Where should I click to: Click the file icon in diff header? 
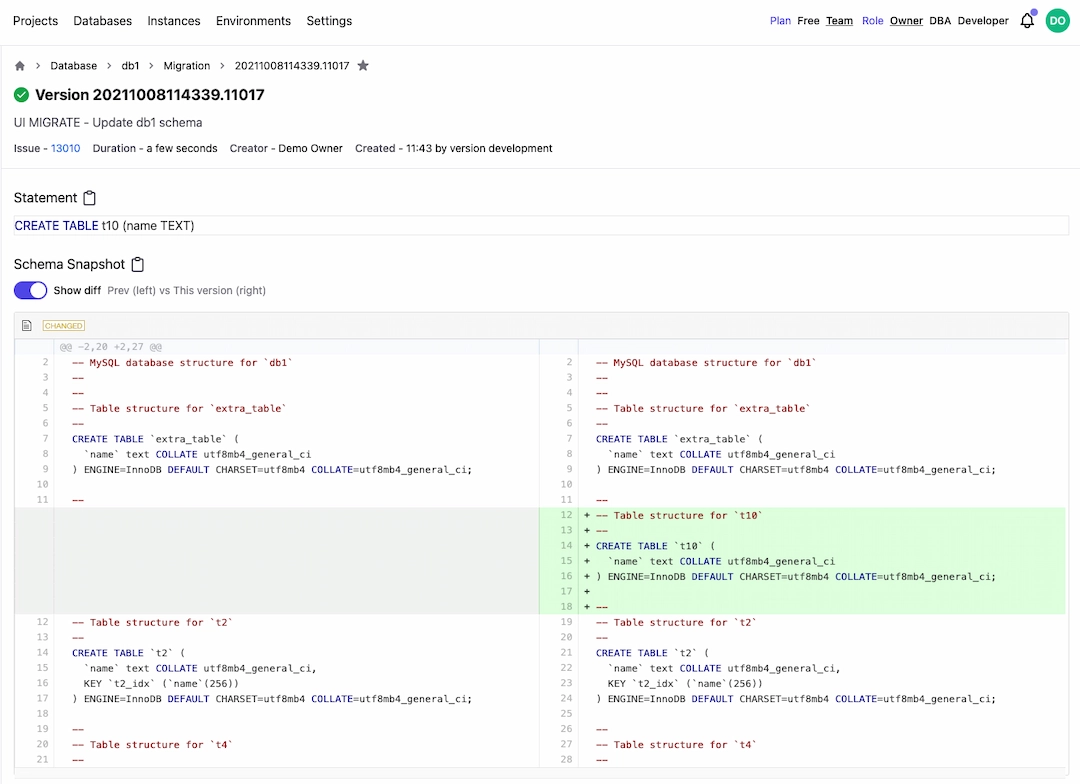pyautogui.click(x=27, y=325)
